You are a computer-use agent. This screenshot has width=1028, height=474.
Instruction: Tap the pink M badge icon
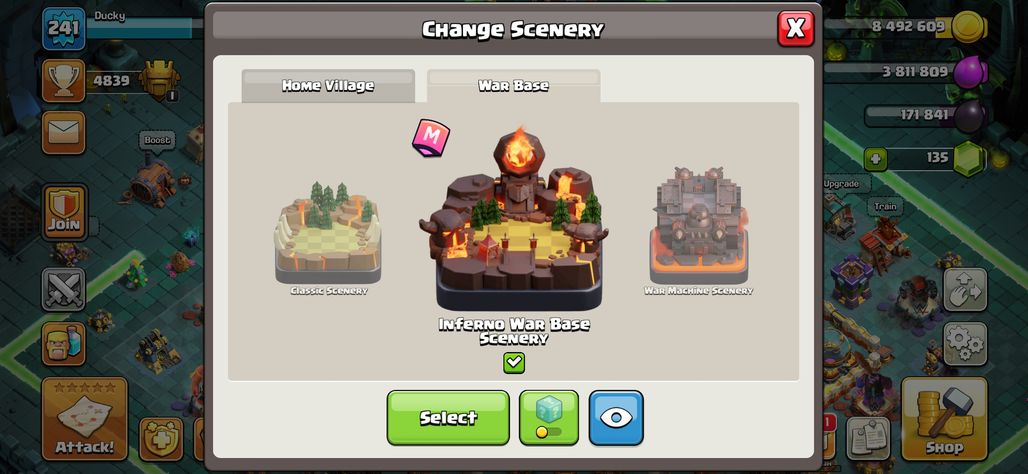pos(431,138)
